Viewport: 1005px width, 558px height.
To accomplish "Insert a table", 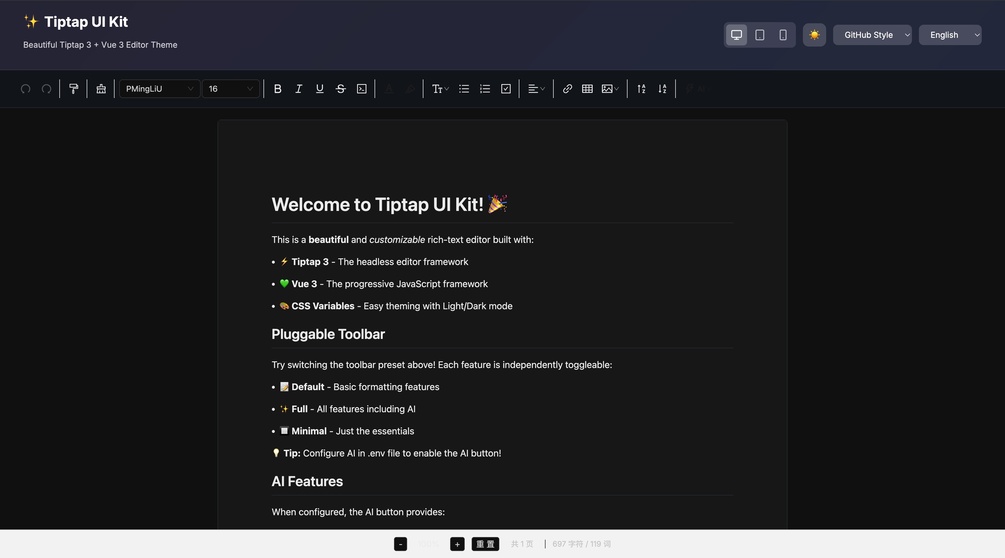I will pos(587,89).
